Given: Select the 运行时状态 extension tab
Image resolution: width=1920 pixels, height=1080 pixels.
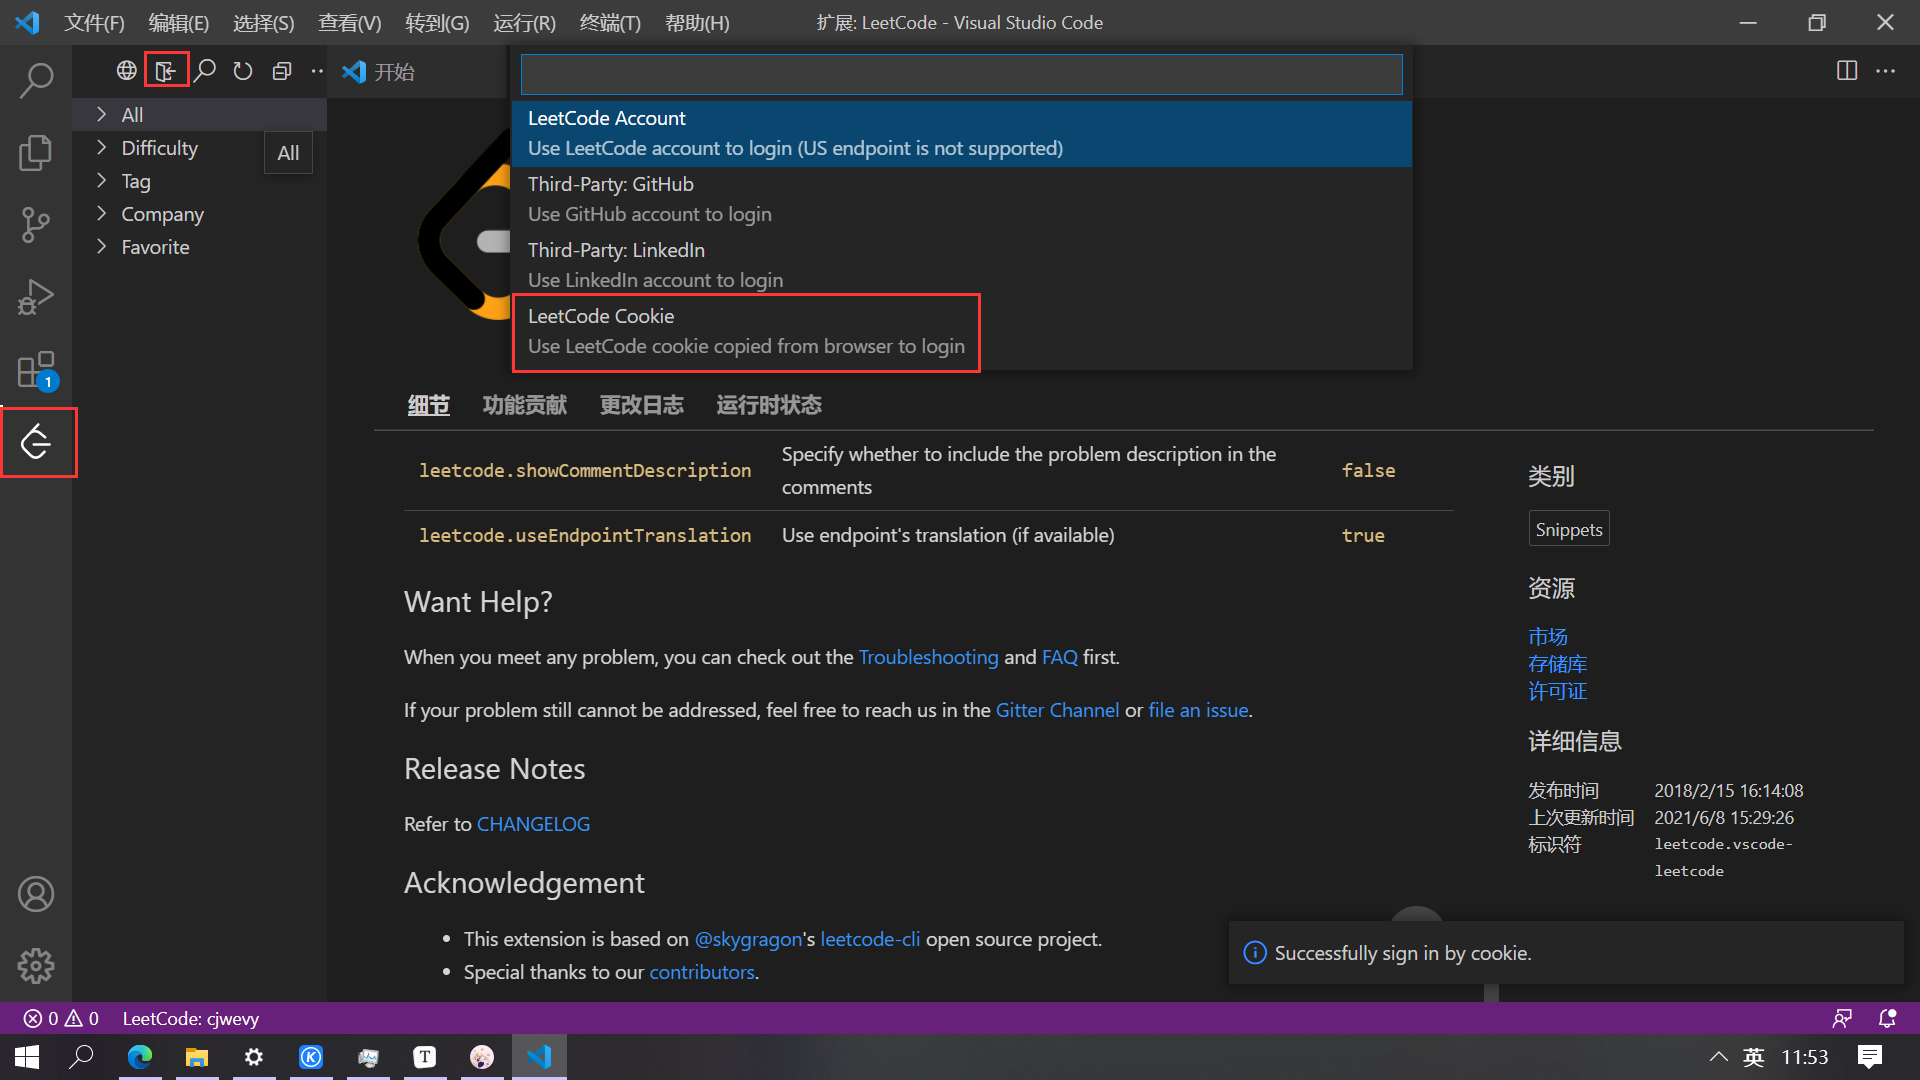Looking at the screenshot, I should coord(768,405).
